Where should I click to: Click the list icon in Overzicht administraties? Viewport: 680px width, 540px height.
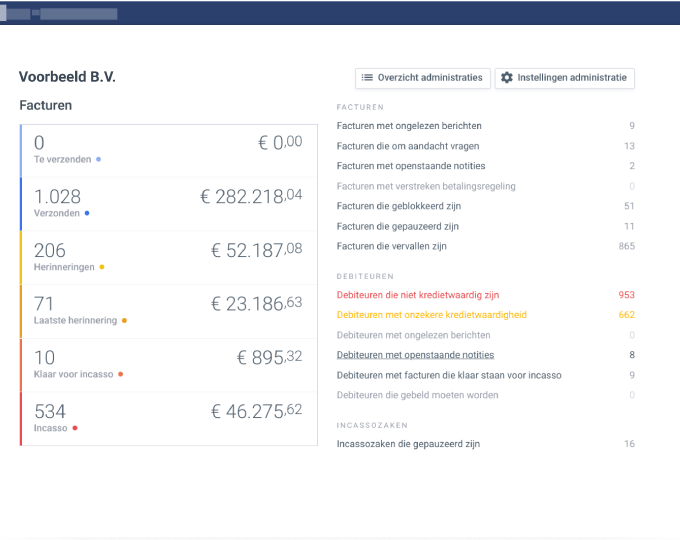[367, 78]
